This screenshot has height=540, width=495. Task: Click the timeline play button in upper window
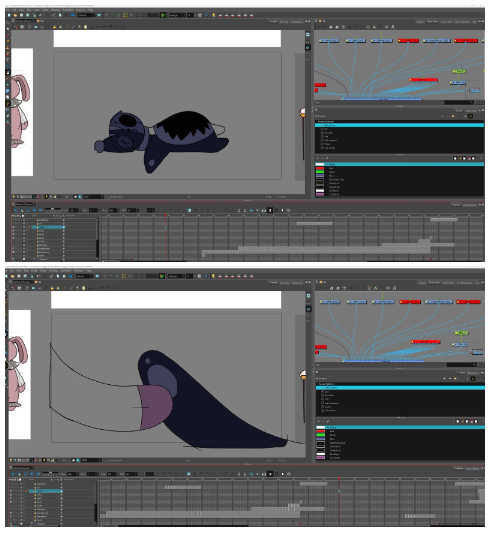[16, 210]
